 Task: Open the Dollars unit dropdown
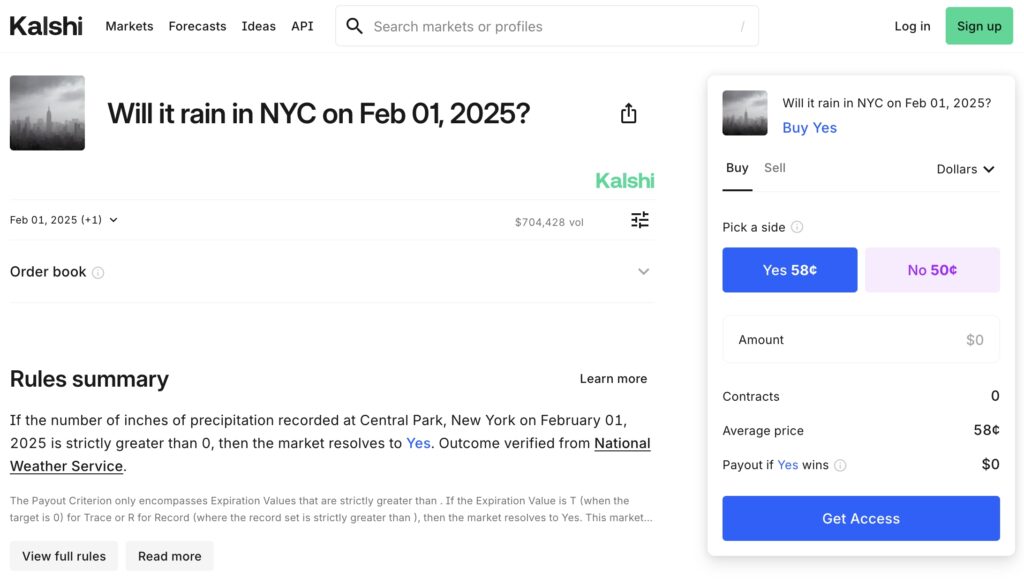tap(965, 169)
